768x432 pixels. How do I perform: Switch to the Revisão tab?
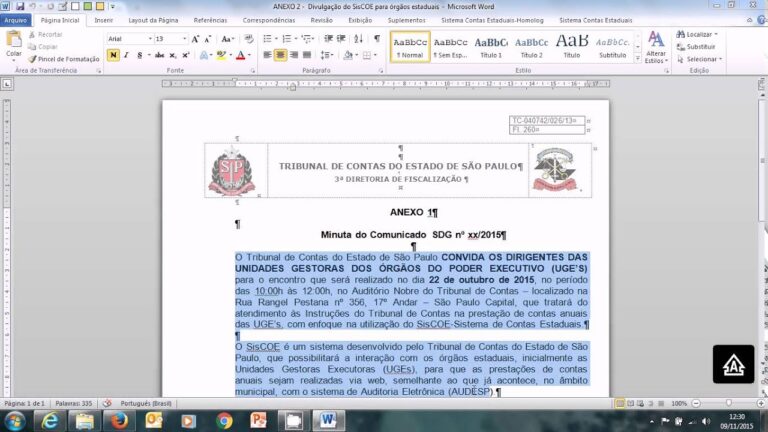coord(321,20)
